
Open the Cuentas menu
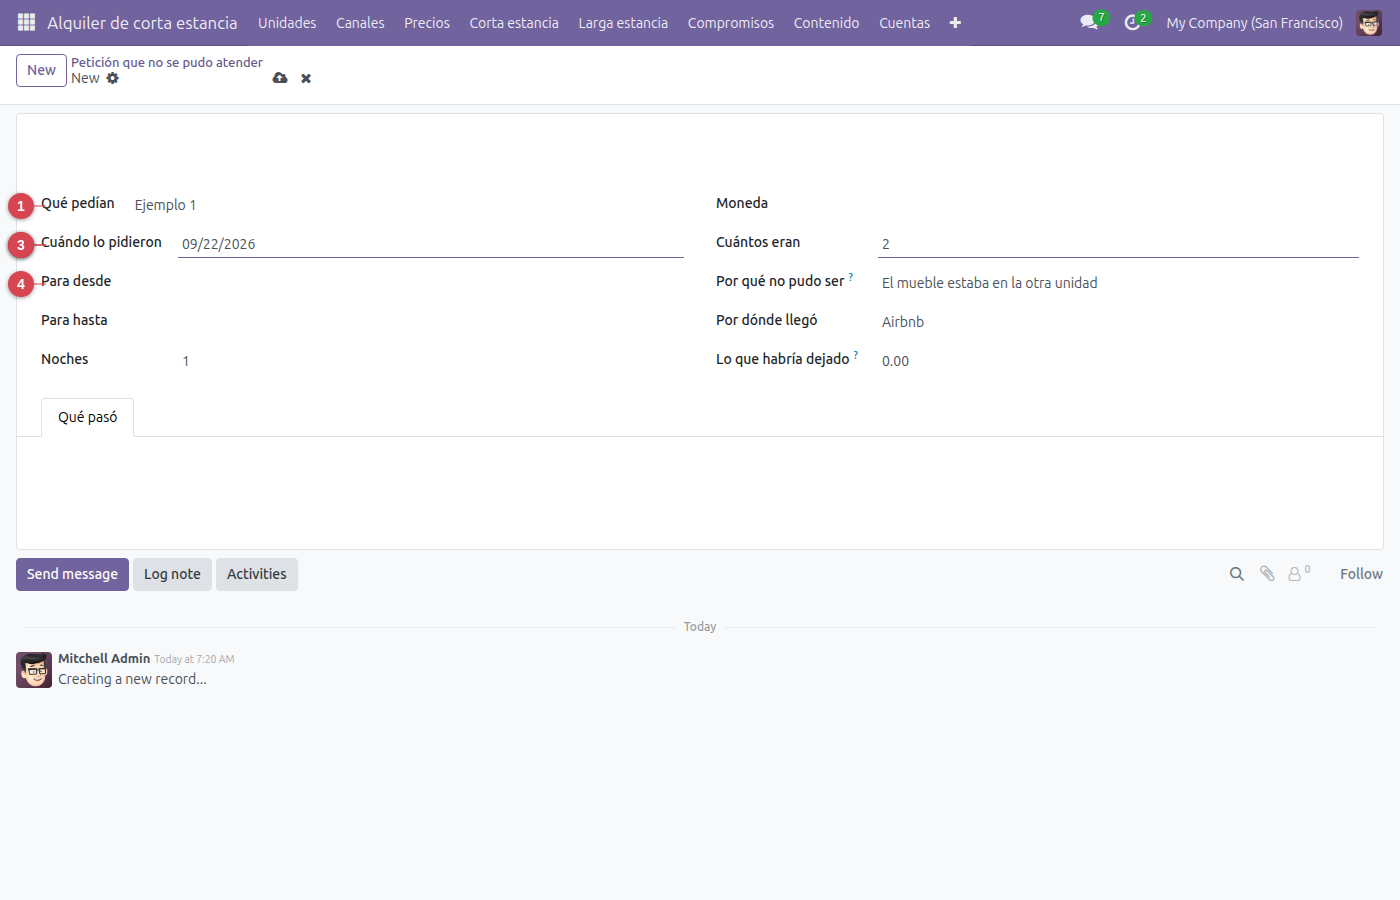coord(905,22)
